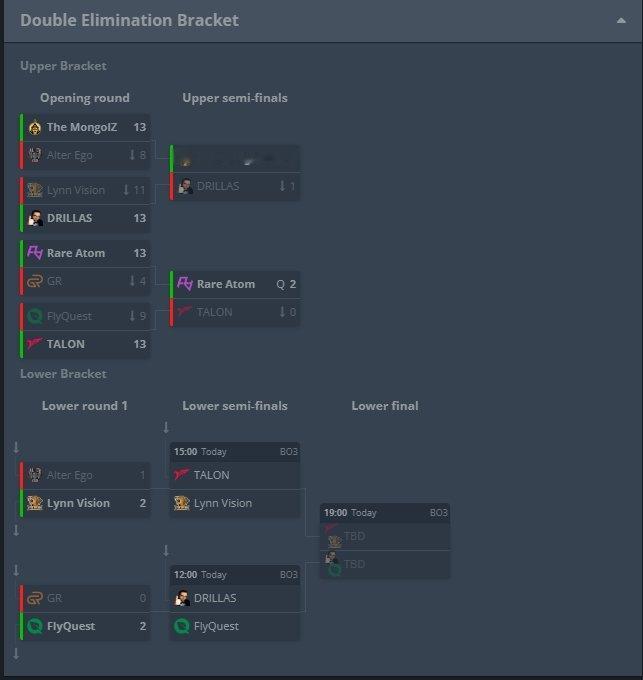Click Alter Ego logo in lower round 1

(35, 475)
